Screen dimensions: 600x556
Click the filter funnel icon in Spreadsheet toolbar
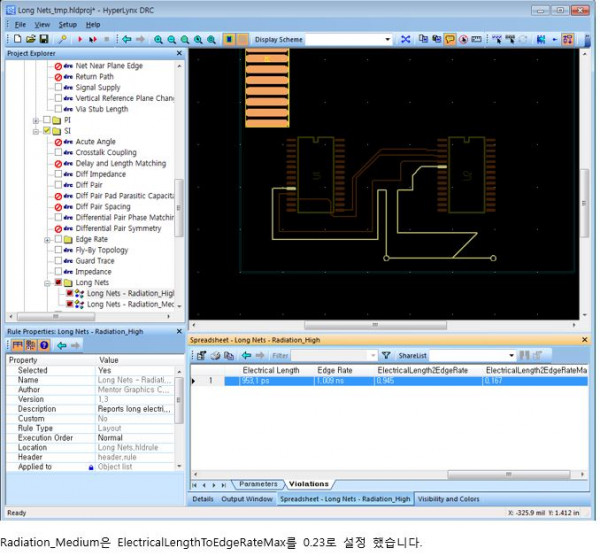point(386,355)
